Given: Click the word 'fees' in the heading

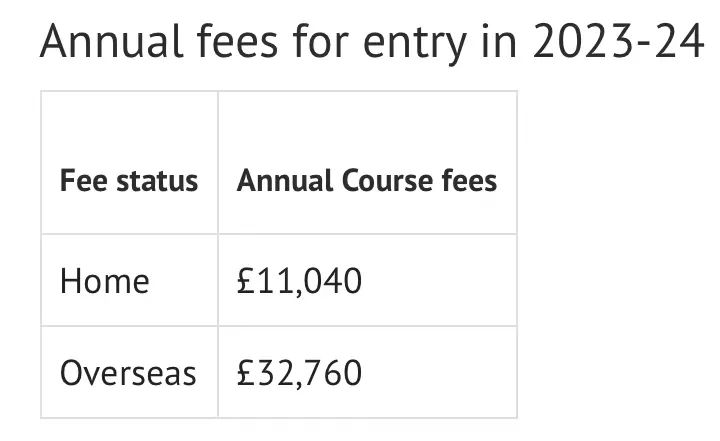Looking at the screenshot, I should click(x=237, y=41).
